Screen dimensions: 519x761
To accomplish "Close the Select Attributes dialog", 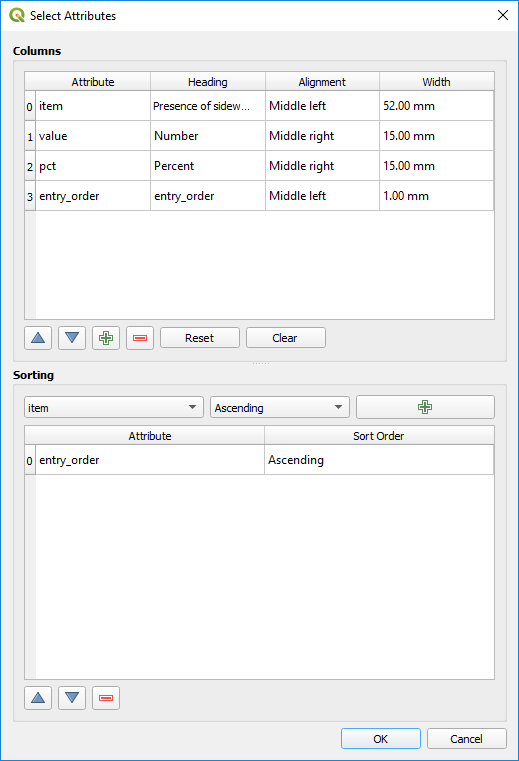I will point(503,16).
